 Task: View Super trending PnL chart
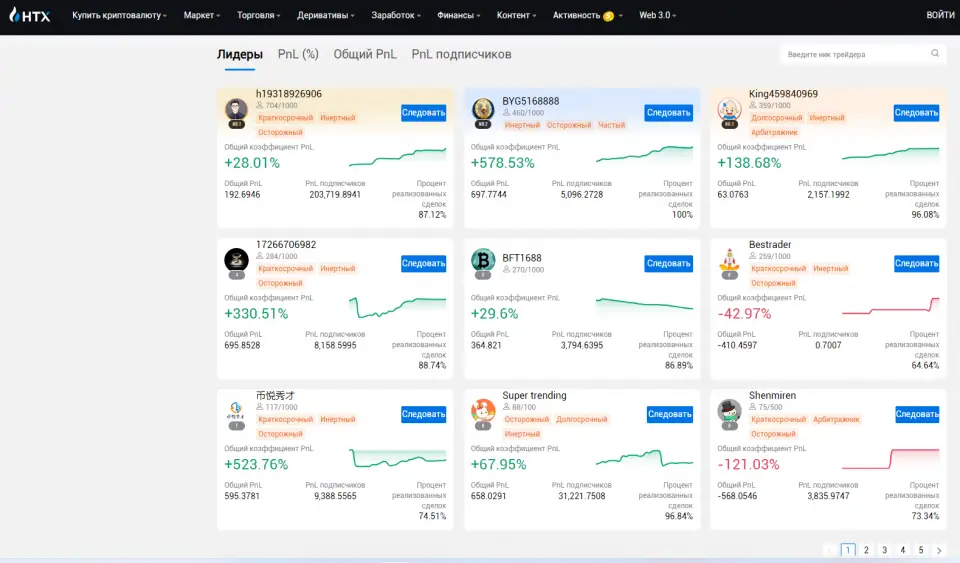coord(644,458)
